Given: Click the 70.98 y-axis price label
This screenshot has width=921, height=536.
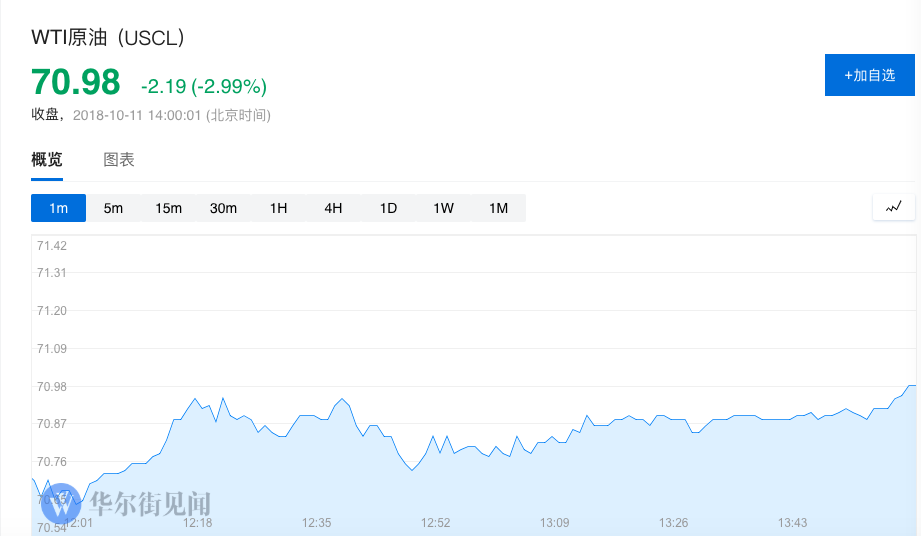Looking at the screenshot, I should (x=52, y=387).
